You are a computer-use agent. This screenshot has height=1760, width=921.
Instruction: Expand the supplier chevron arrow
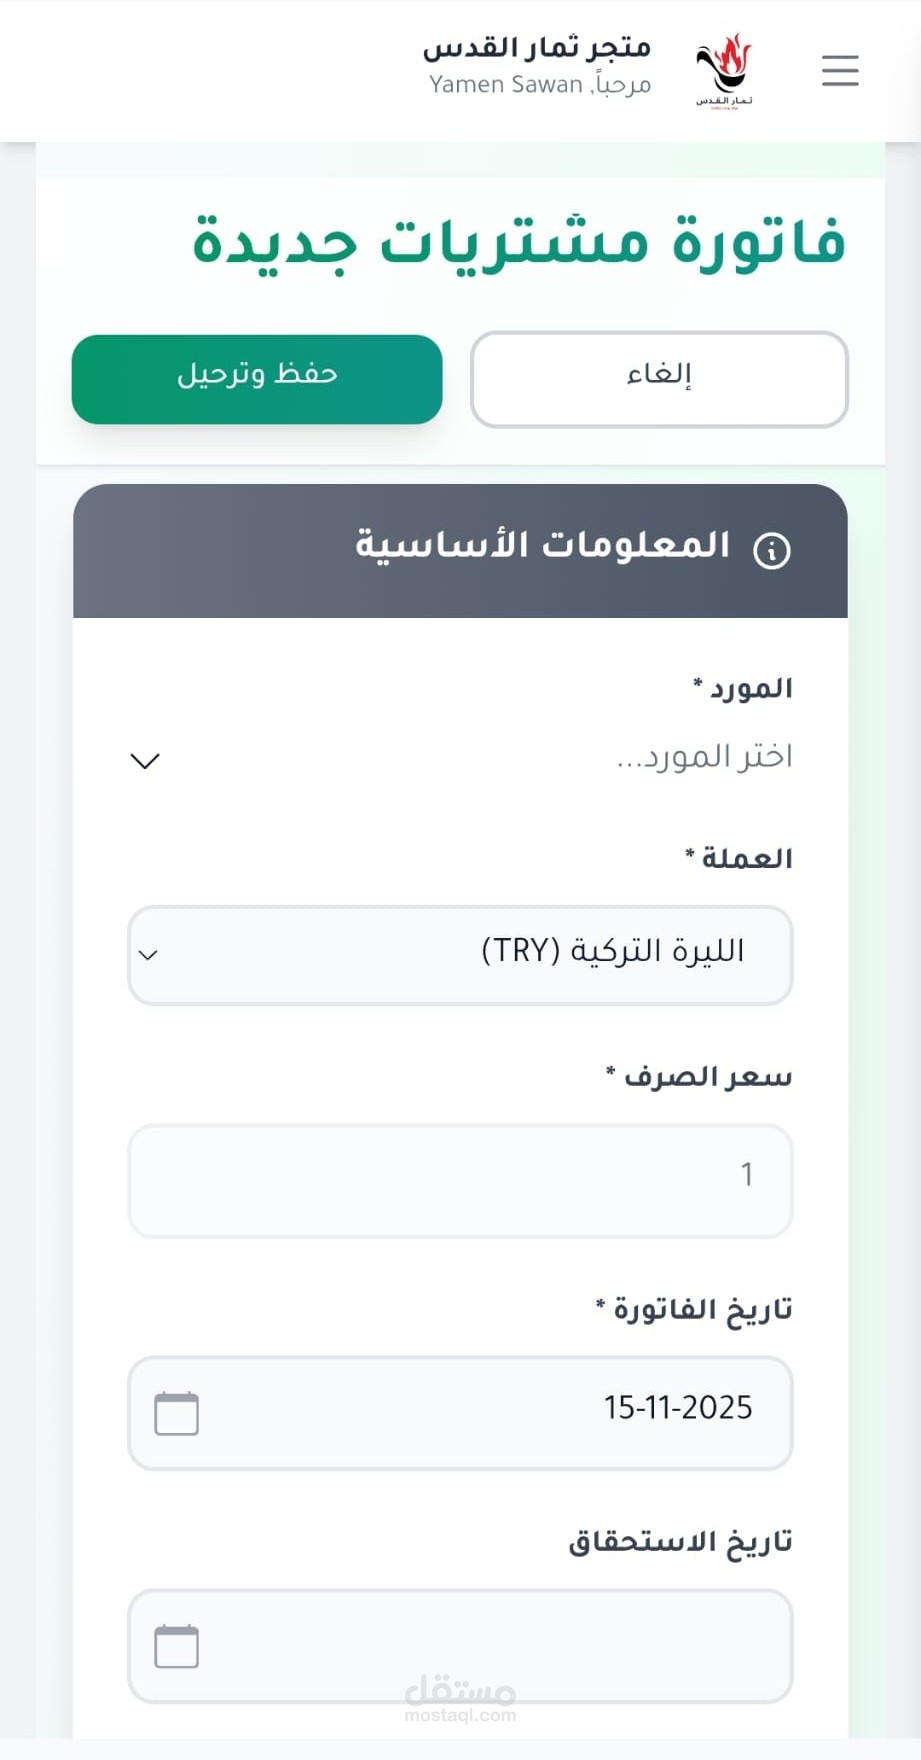tap(145, 761)
